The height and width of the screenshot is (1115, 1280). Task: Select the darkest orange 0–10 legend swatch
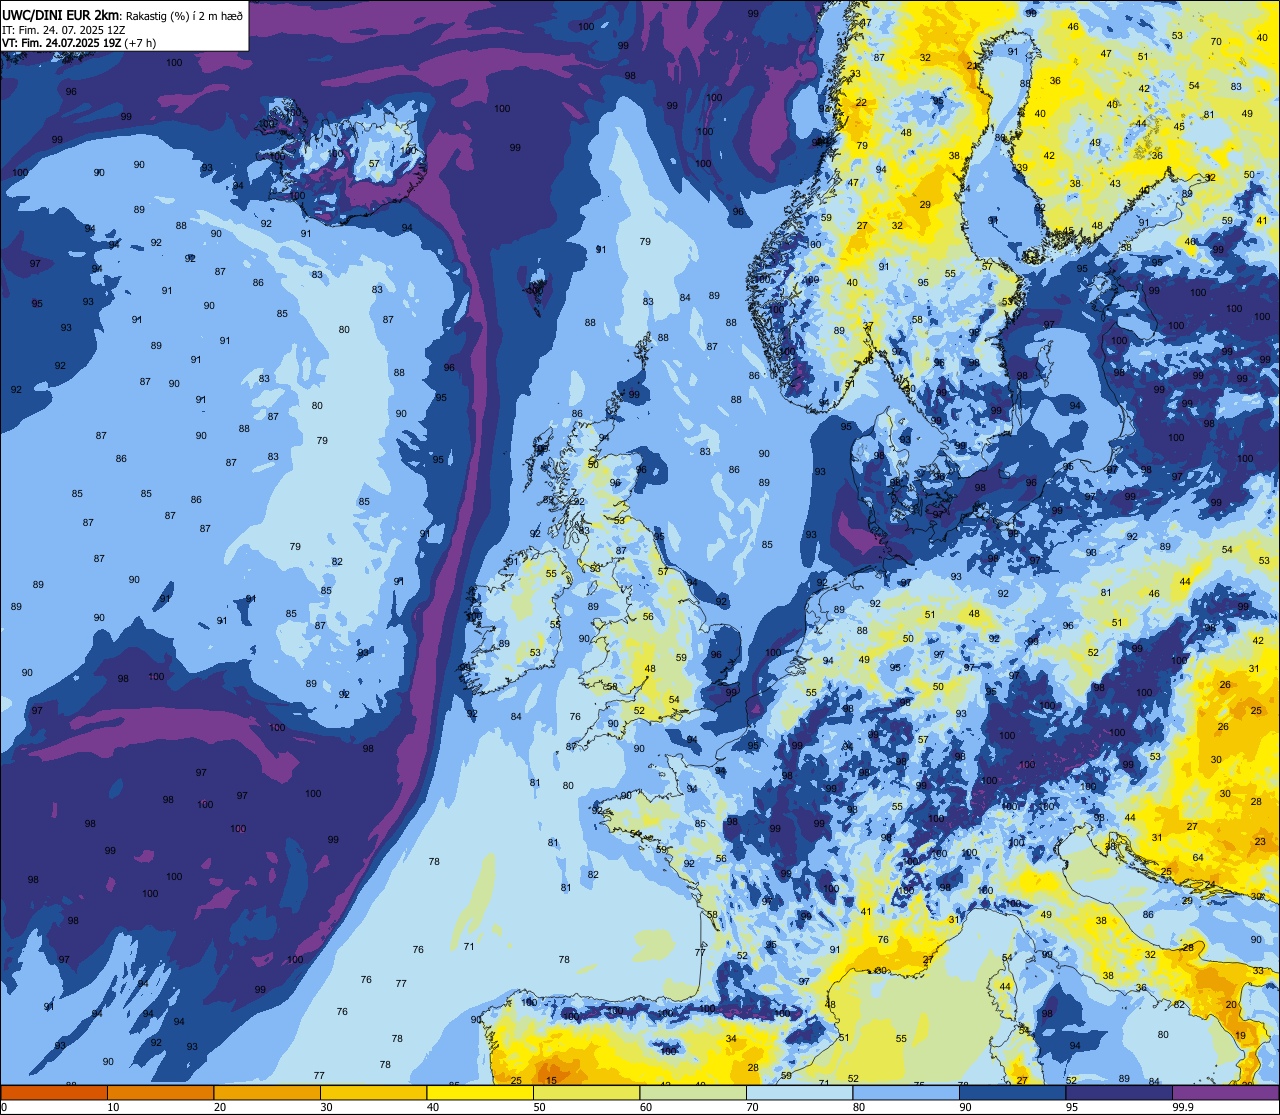tap(54, 1092)
